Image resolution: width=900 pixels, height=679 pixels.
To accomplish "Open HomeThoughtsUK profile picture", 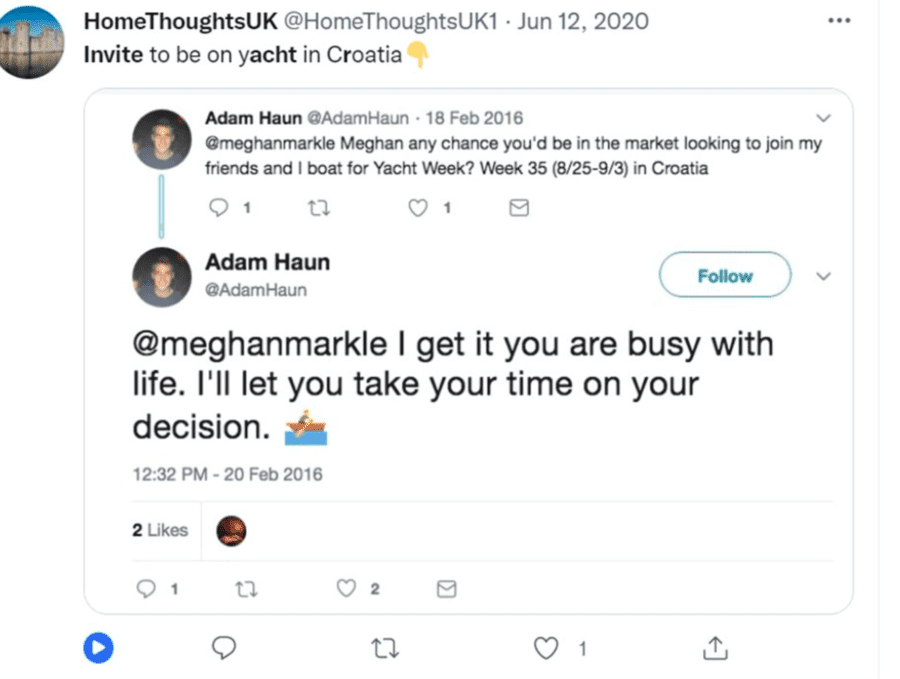I will coord(32,41).
